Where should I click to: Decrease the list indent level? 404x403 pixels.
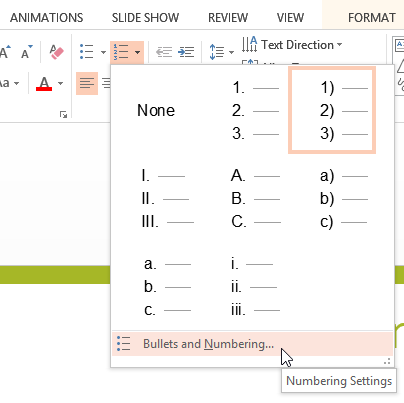click(164, 52)
